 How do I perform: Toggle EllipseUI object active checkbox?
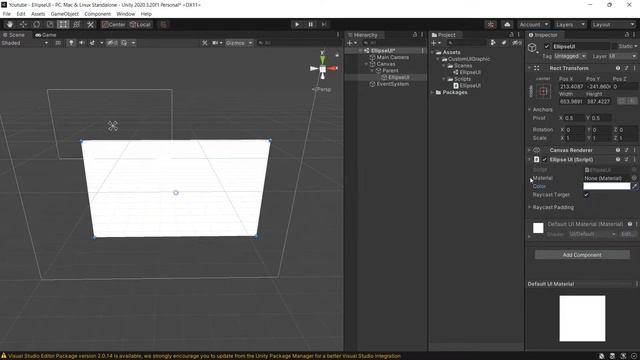pos(547,47)
